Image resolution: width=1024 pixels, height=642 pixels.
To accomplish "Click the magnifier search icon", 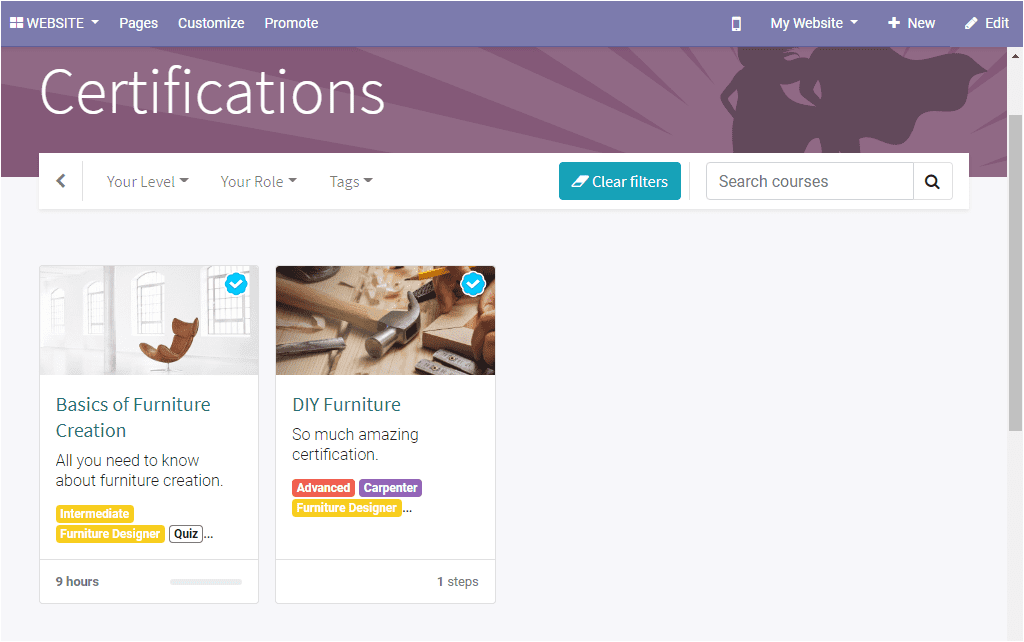I will [x=933, y=181].
